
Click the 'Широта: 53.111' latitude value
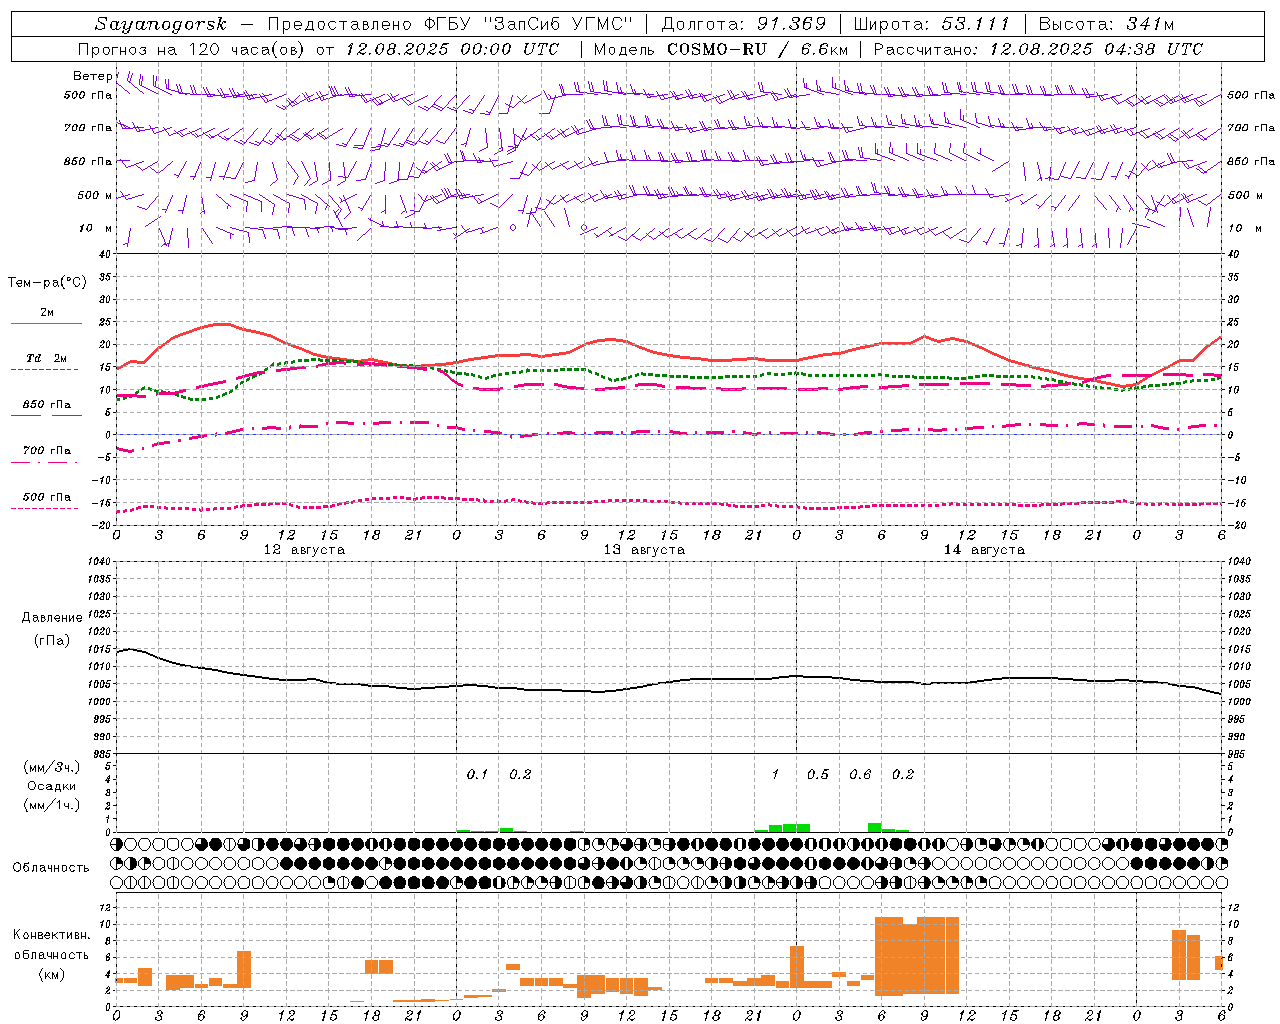[x=931, y=24]
